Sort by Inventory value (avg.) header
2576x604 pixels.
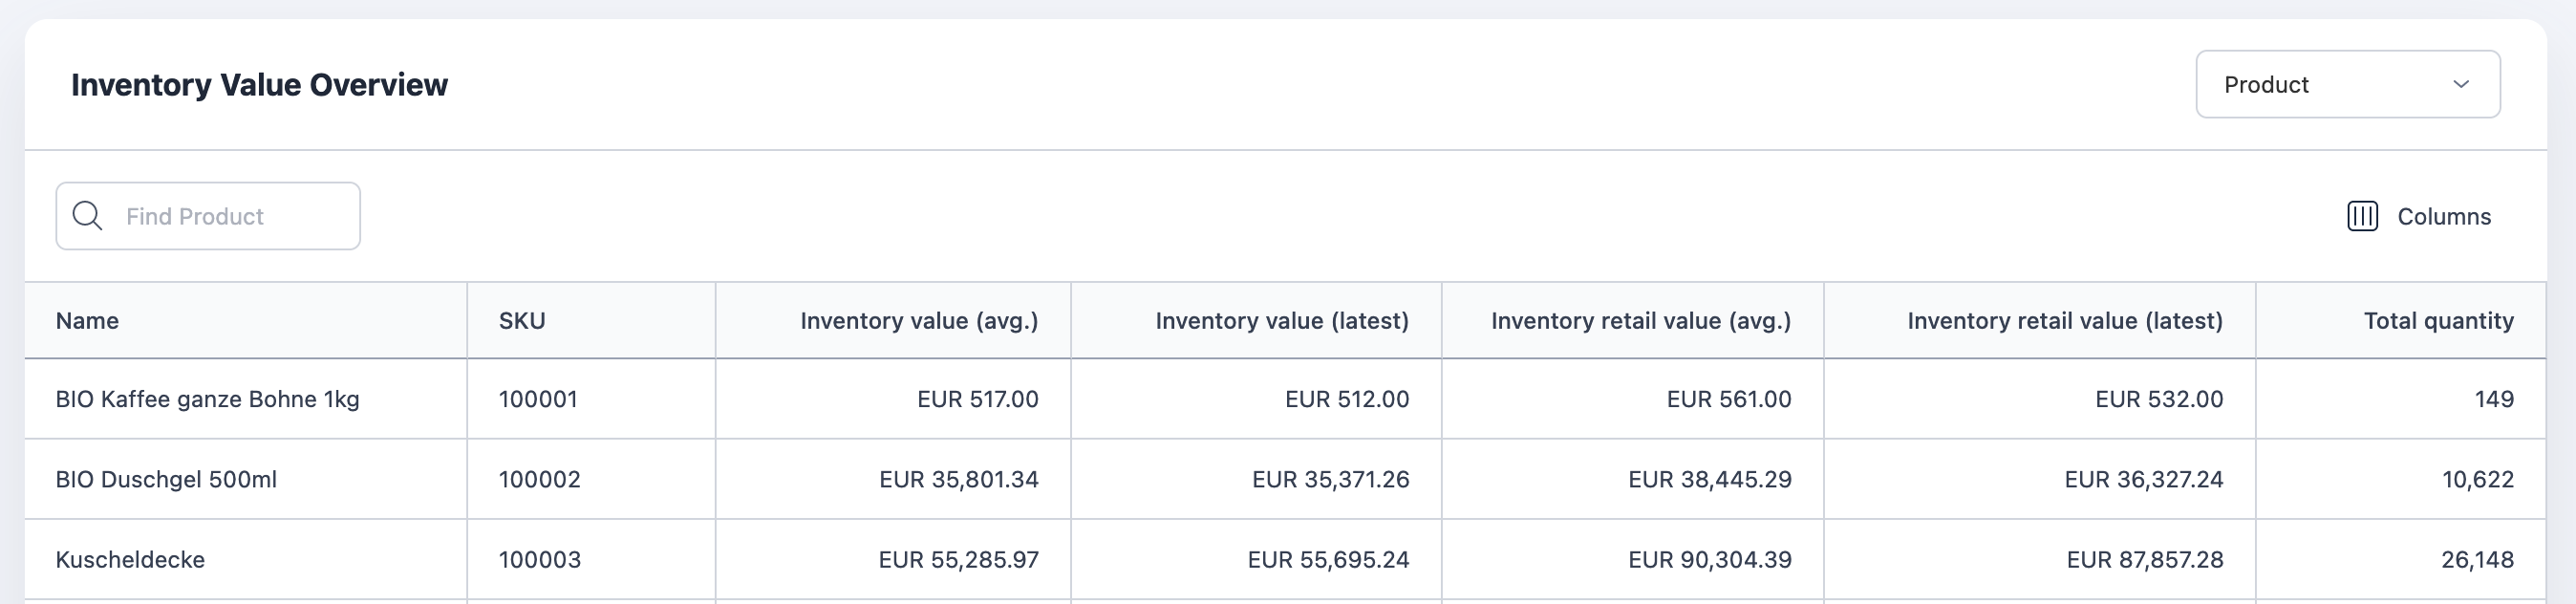tap(918, 321)
